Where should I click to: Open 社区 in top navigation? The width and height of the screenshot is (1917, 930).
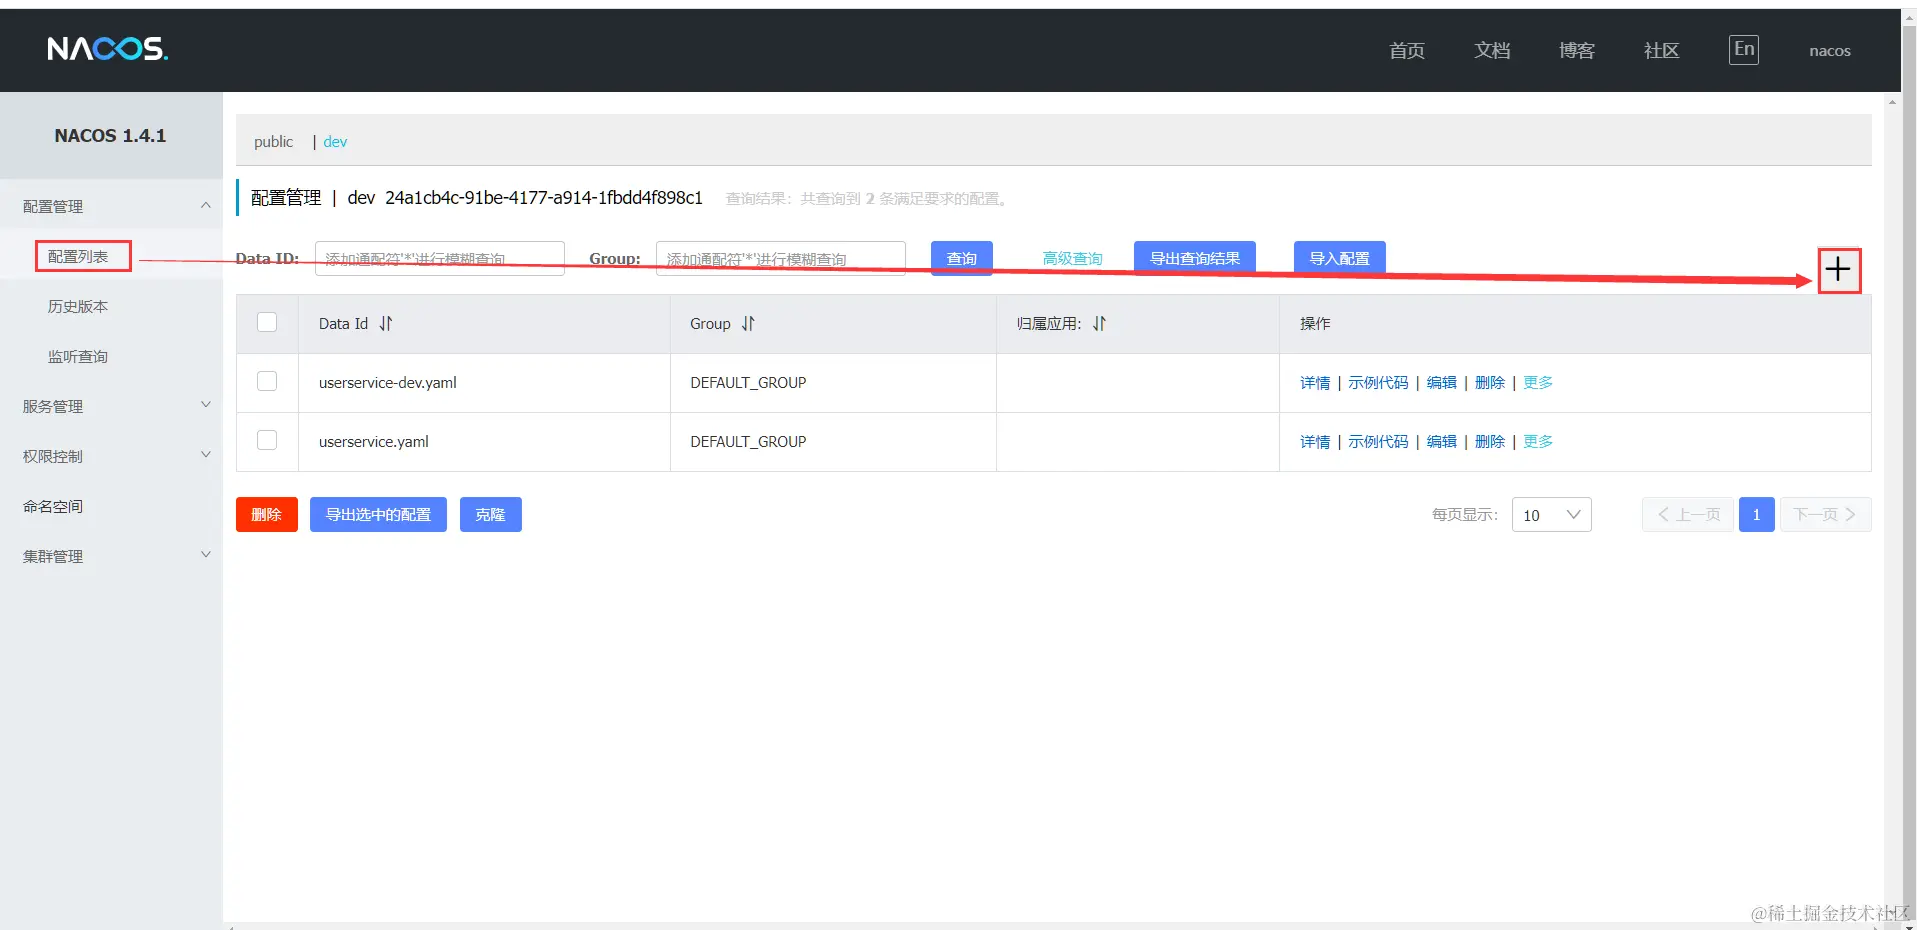click(x=1662, y=50)
